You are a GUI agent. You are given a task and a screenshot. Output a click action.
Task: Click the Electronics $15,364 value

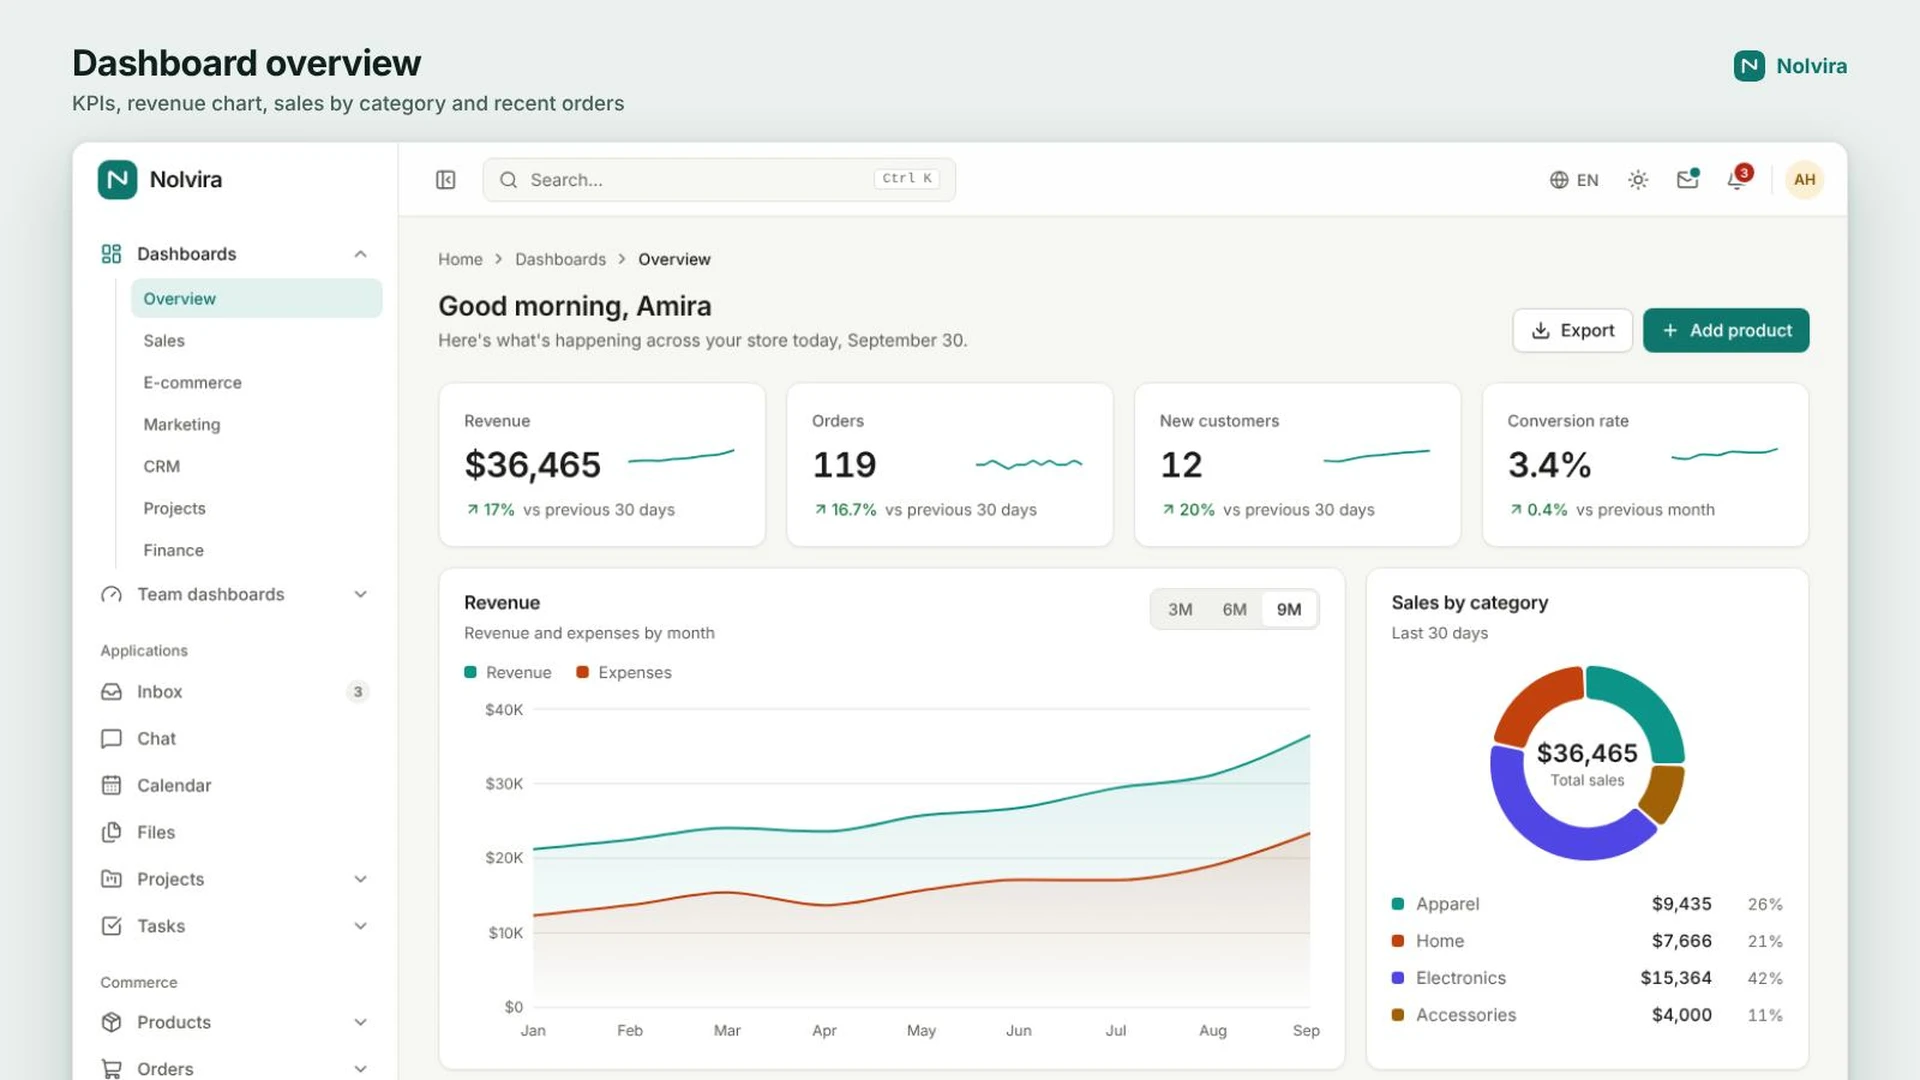(1676, 978)
